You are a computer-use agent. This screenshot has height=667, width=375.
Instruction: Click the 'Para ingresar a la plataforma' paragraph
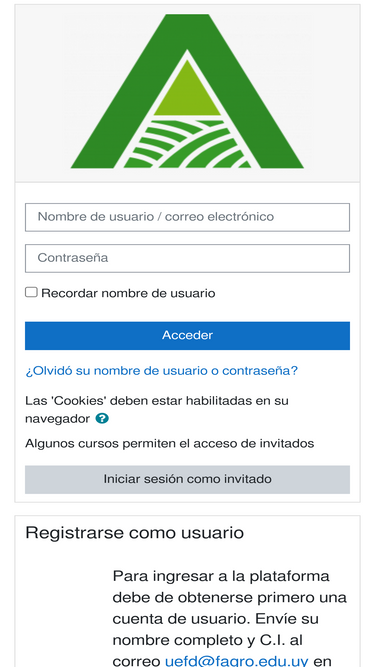230,619
